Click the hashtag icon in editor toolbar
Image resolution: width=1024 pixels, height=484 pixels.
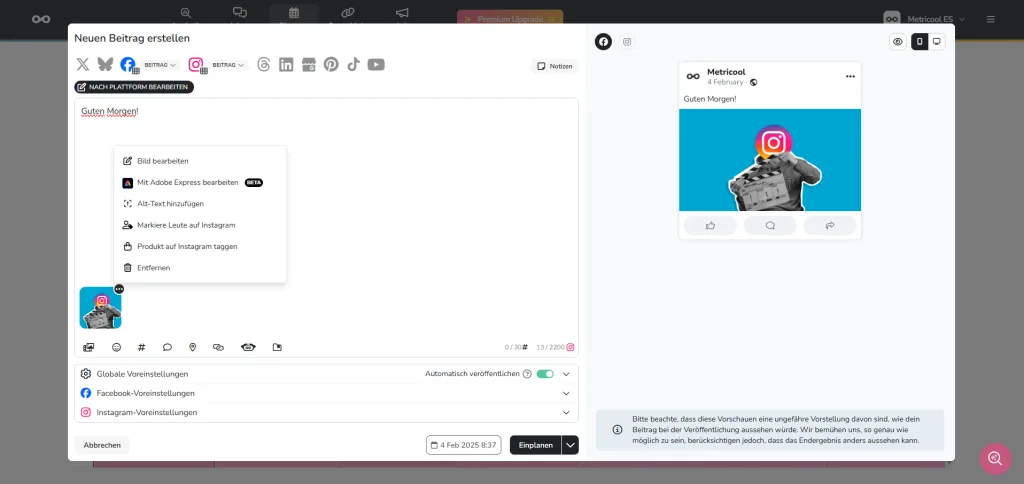[x=141, y=347]
